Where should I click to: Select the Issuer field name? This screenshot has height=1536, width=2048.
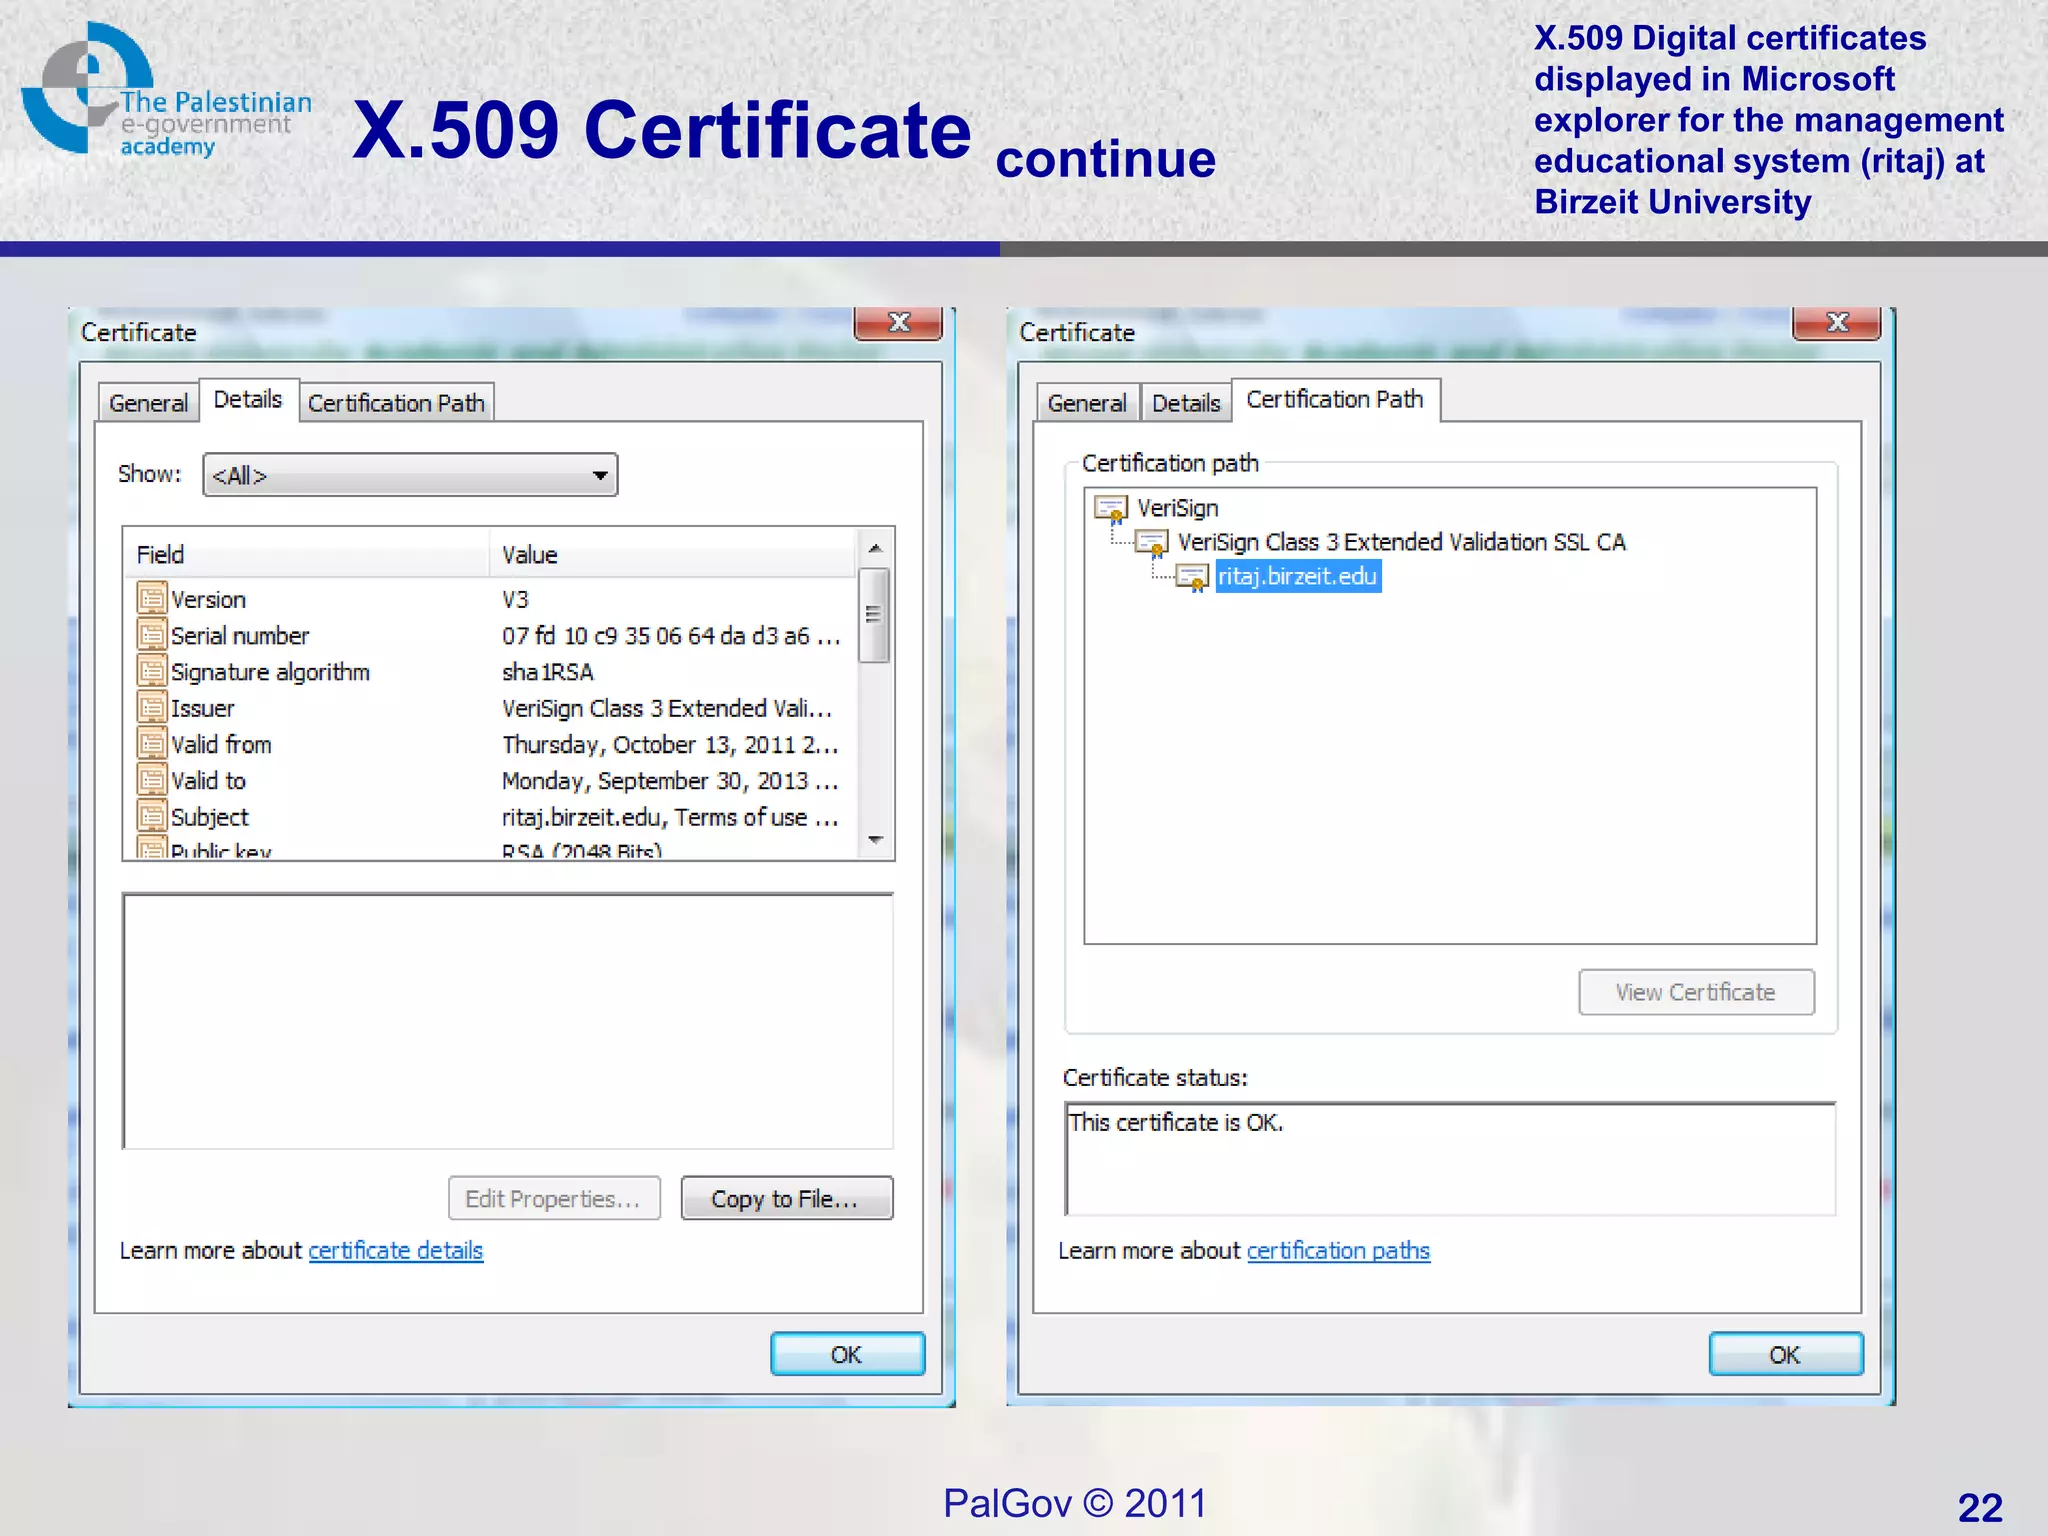click(203, 708)
